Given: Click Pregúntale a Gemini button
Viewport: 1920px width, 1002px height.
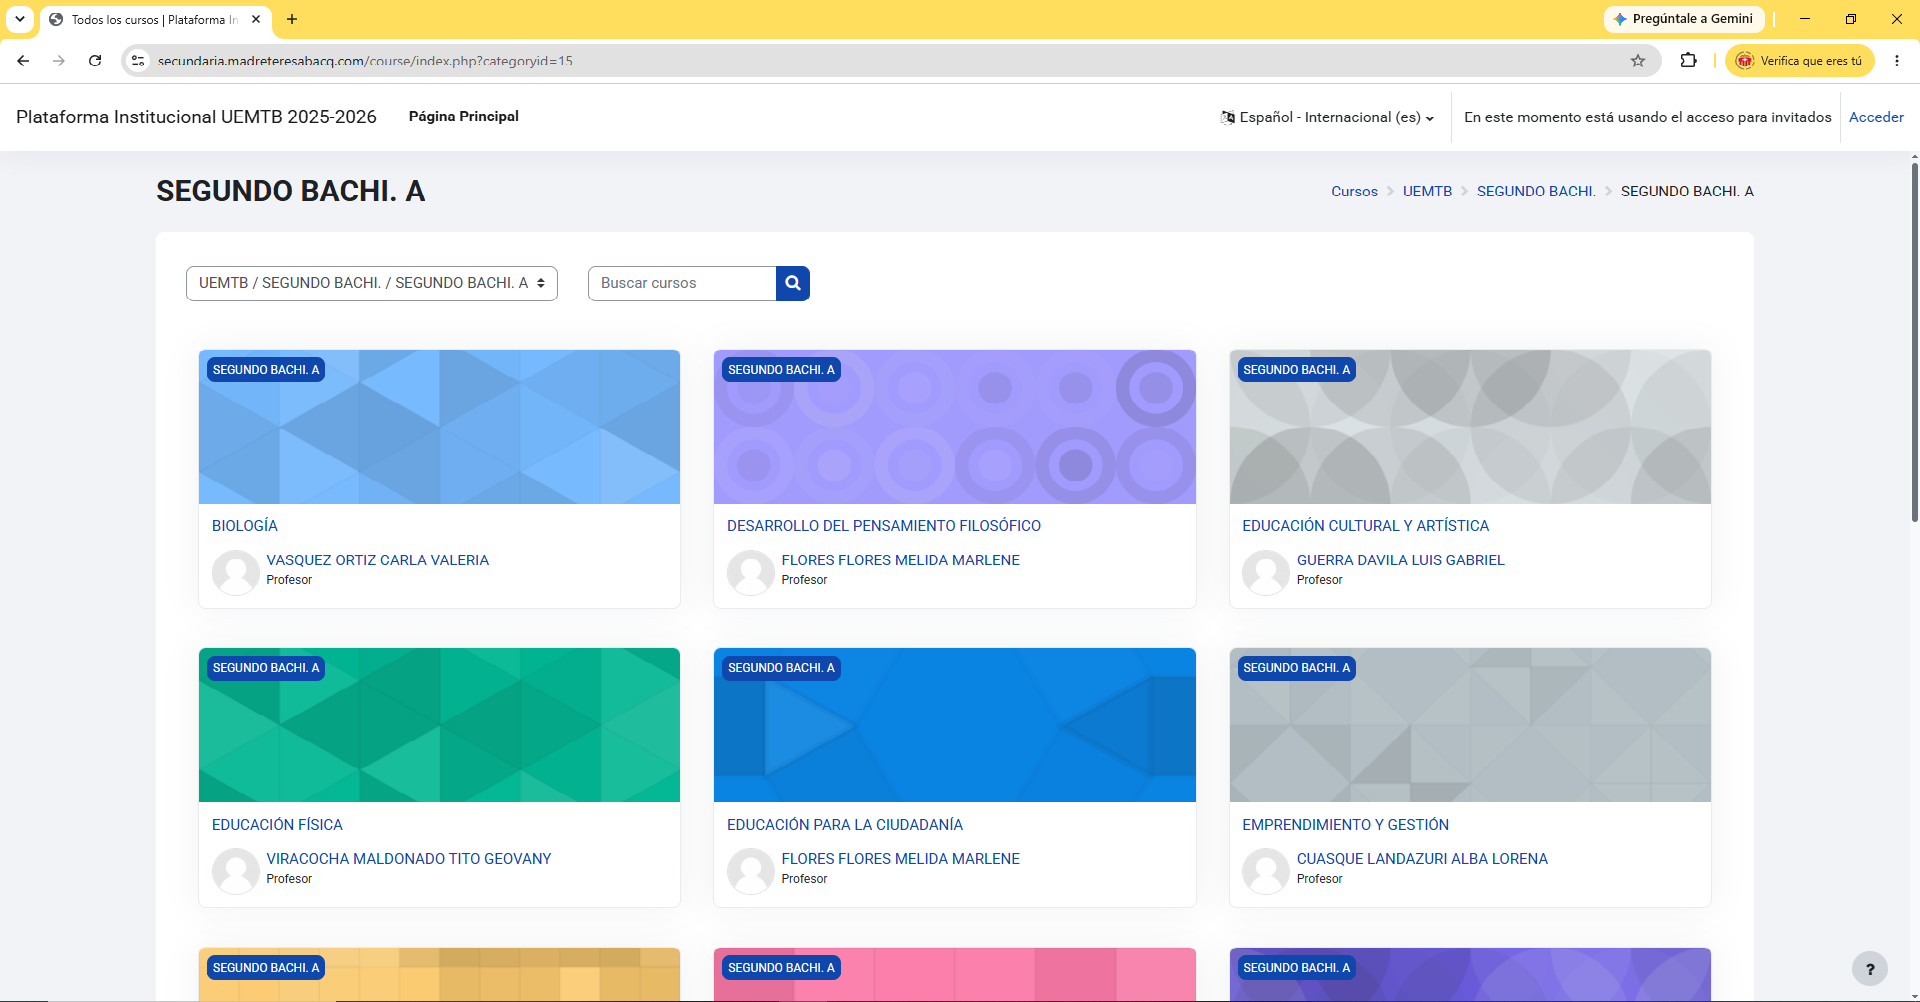Looking at the screenshot, I should tap(1684, 19).
